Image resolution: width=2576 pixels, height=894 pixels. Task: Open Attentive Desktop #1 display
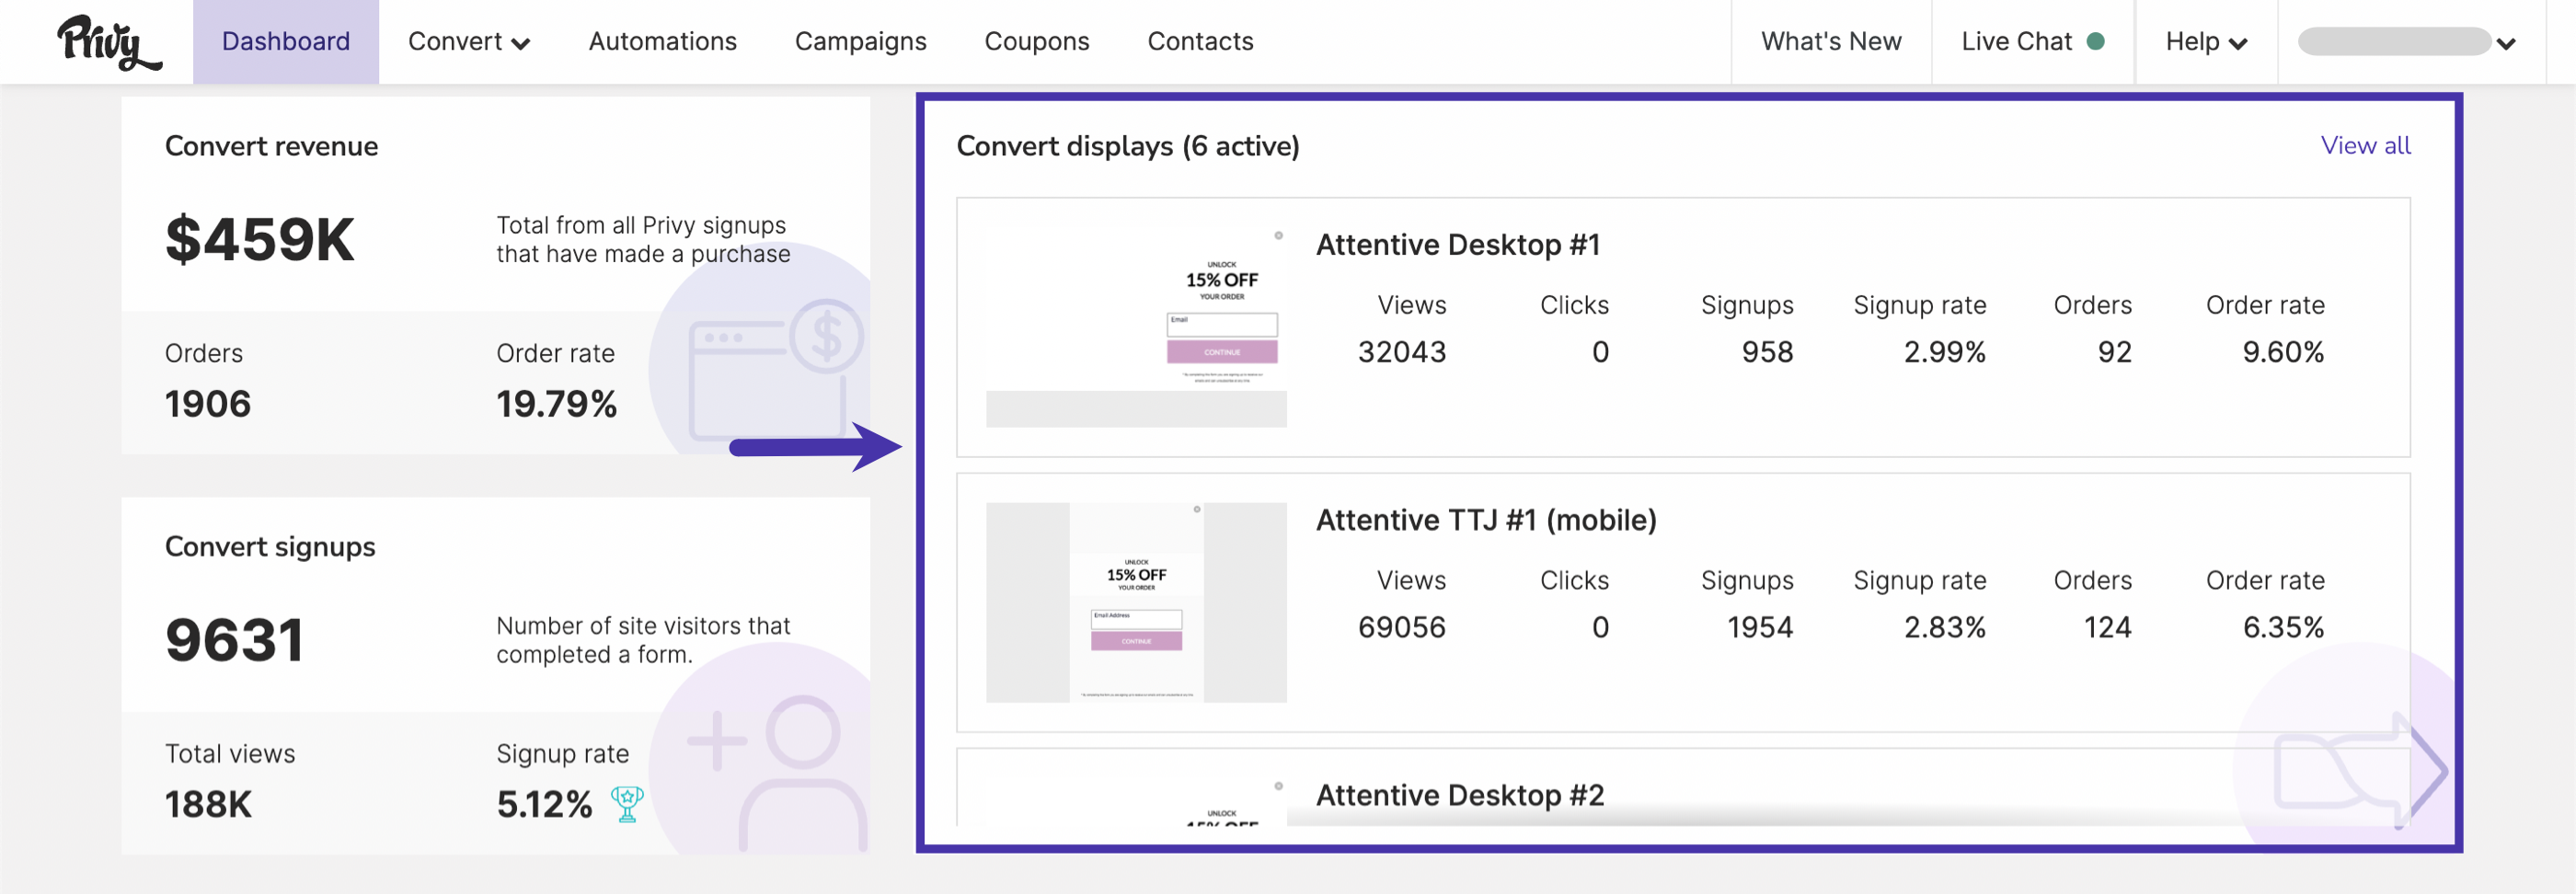(x=1458, y=245)
